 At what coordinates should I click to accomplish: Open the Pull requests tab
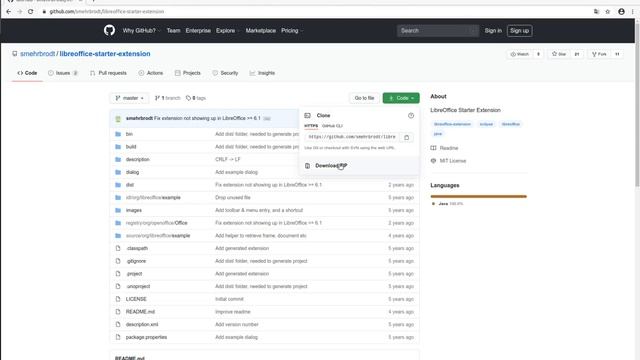click(x=108, y=73)
